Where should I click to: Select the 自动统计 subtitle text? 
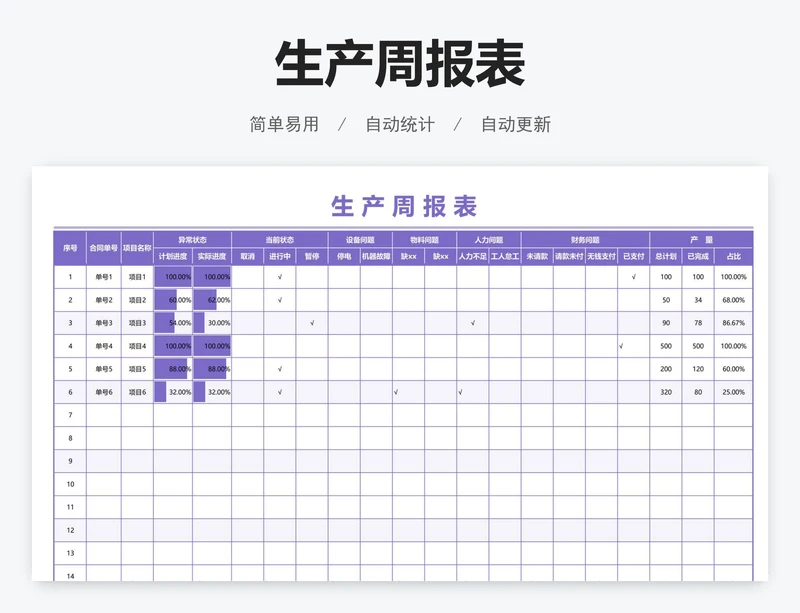400,124
